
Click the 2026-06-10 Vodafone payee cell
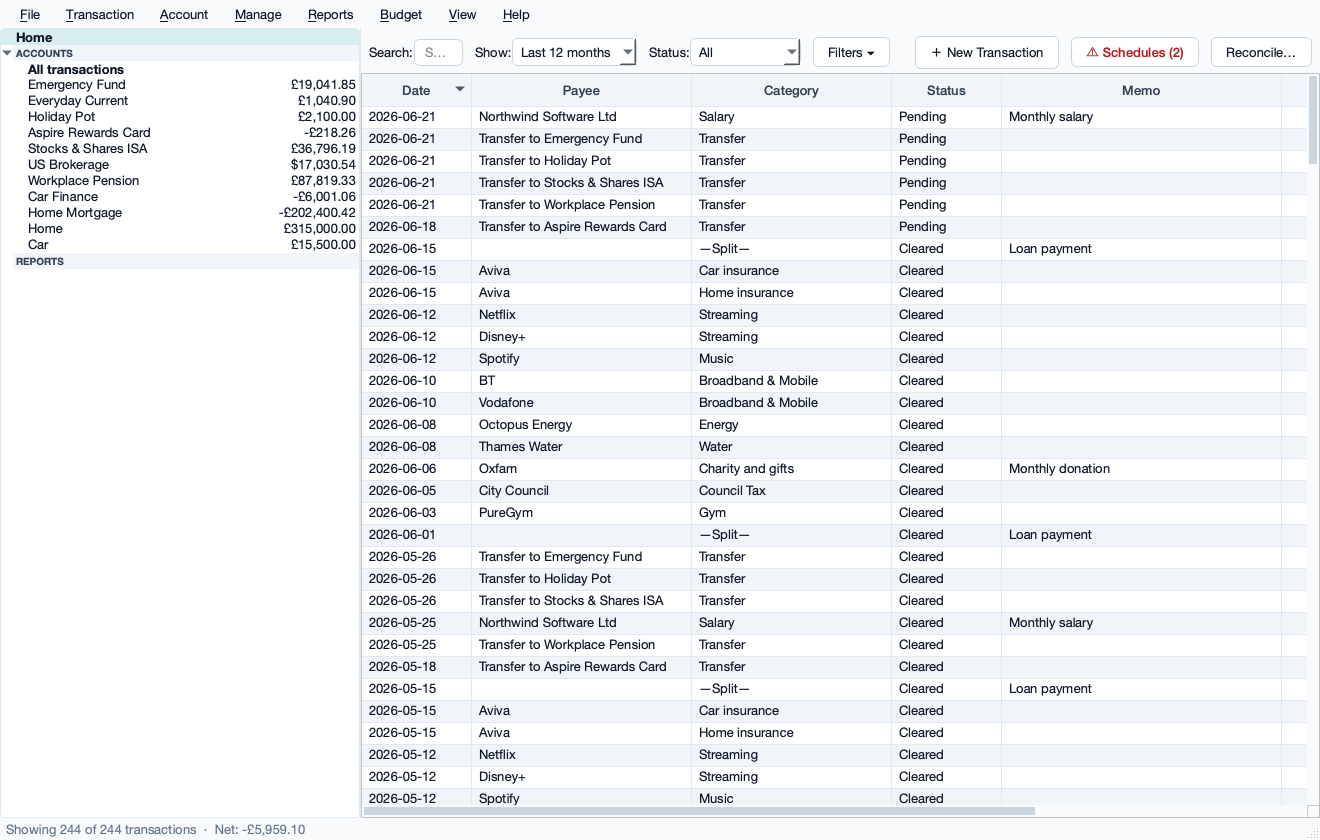tap(581, 403)
